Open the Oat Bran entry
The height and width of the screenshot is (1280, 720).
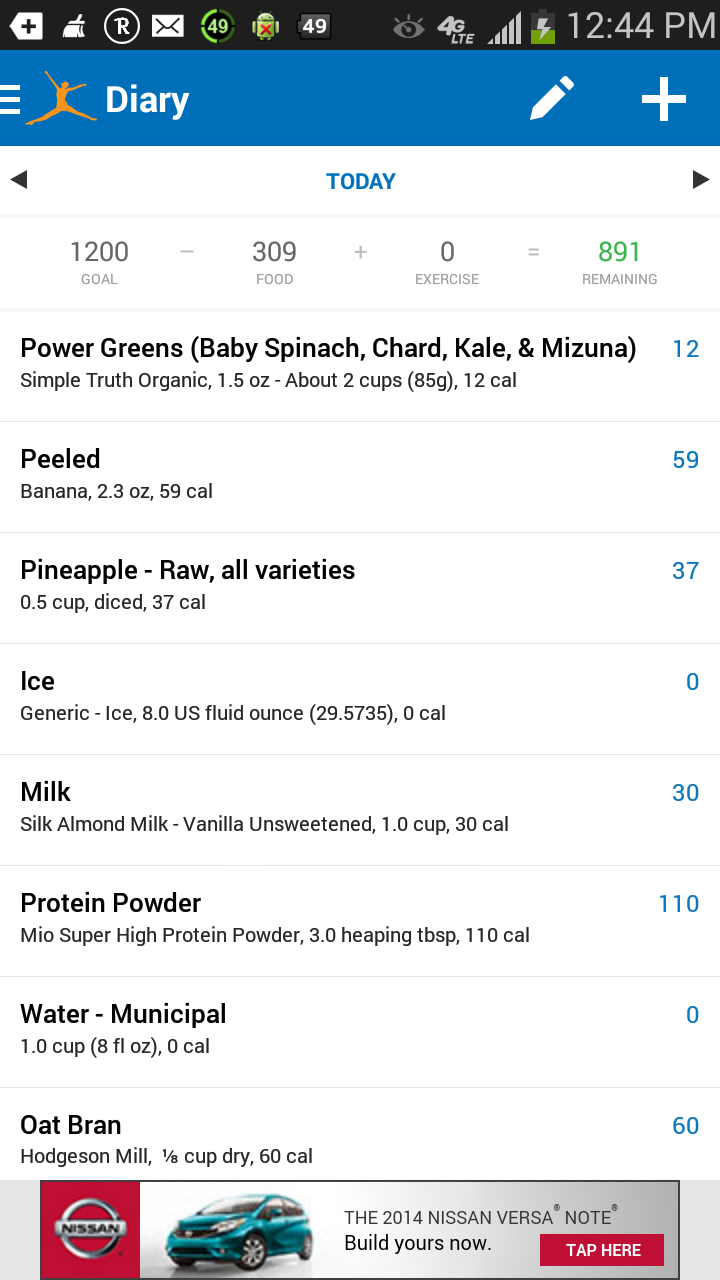tap(360, 1140)
